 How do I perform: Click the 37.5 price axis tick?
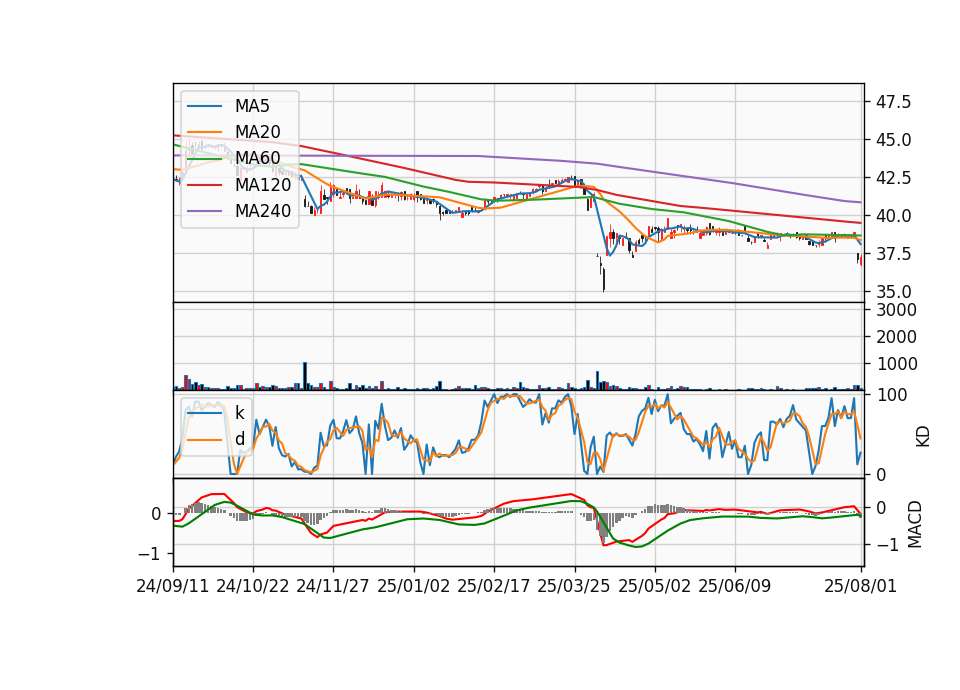(x=894, y=254)
